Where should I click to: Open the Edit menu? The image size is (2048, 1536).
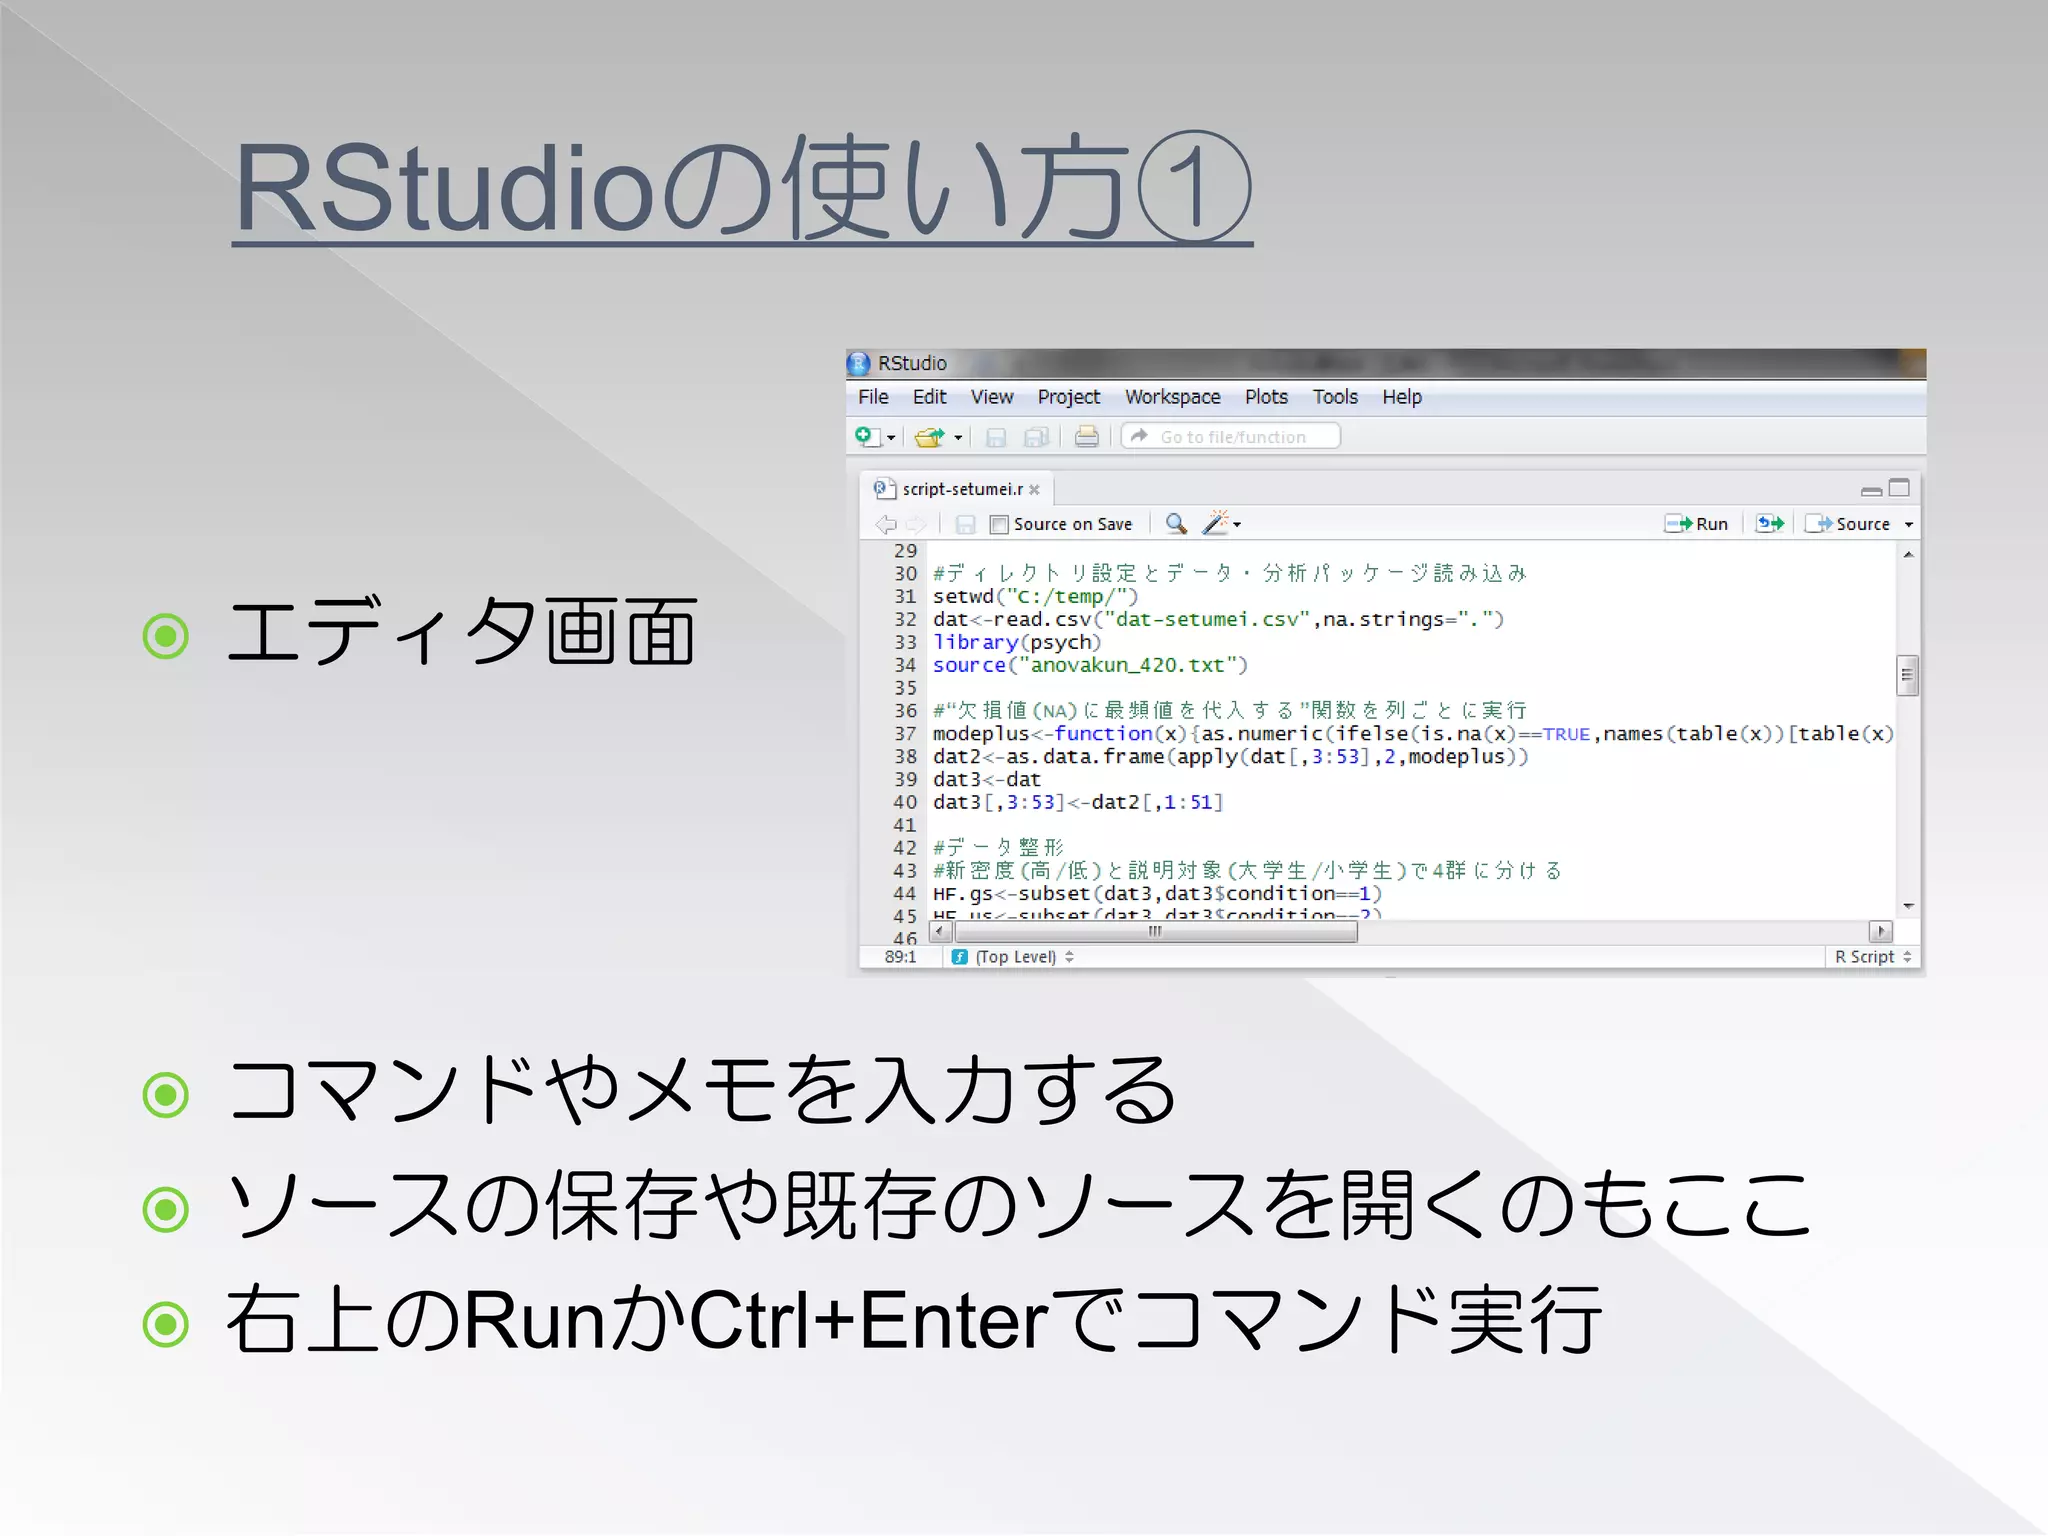click(929, 397)
